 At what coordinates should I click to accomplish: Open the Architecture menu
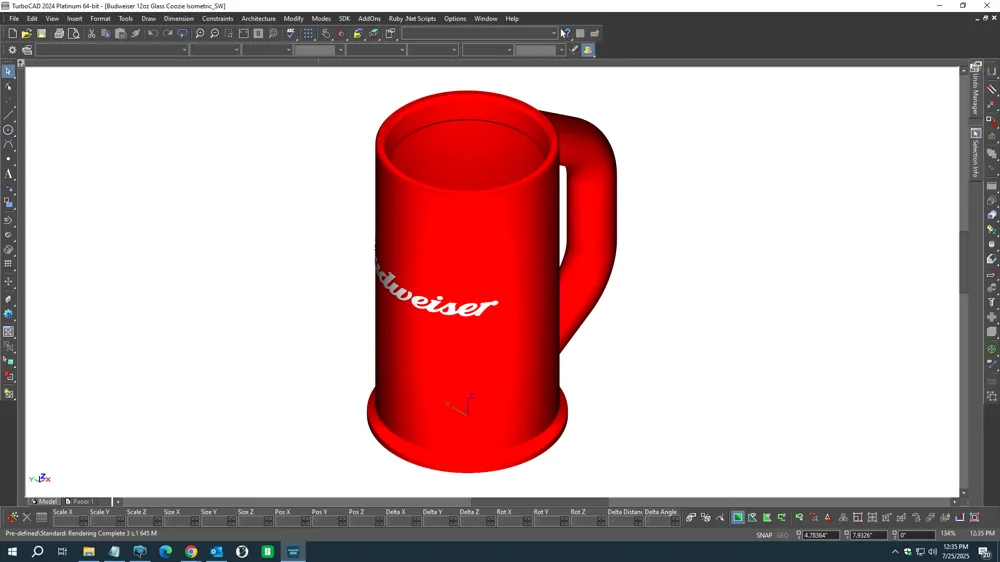click(x=258, y=18)
